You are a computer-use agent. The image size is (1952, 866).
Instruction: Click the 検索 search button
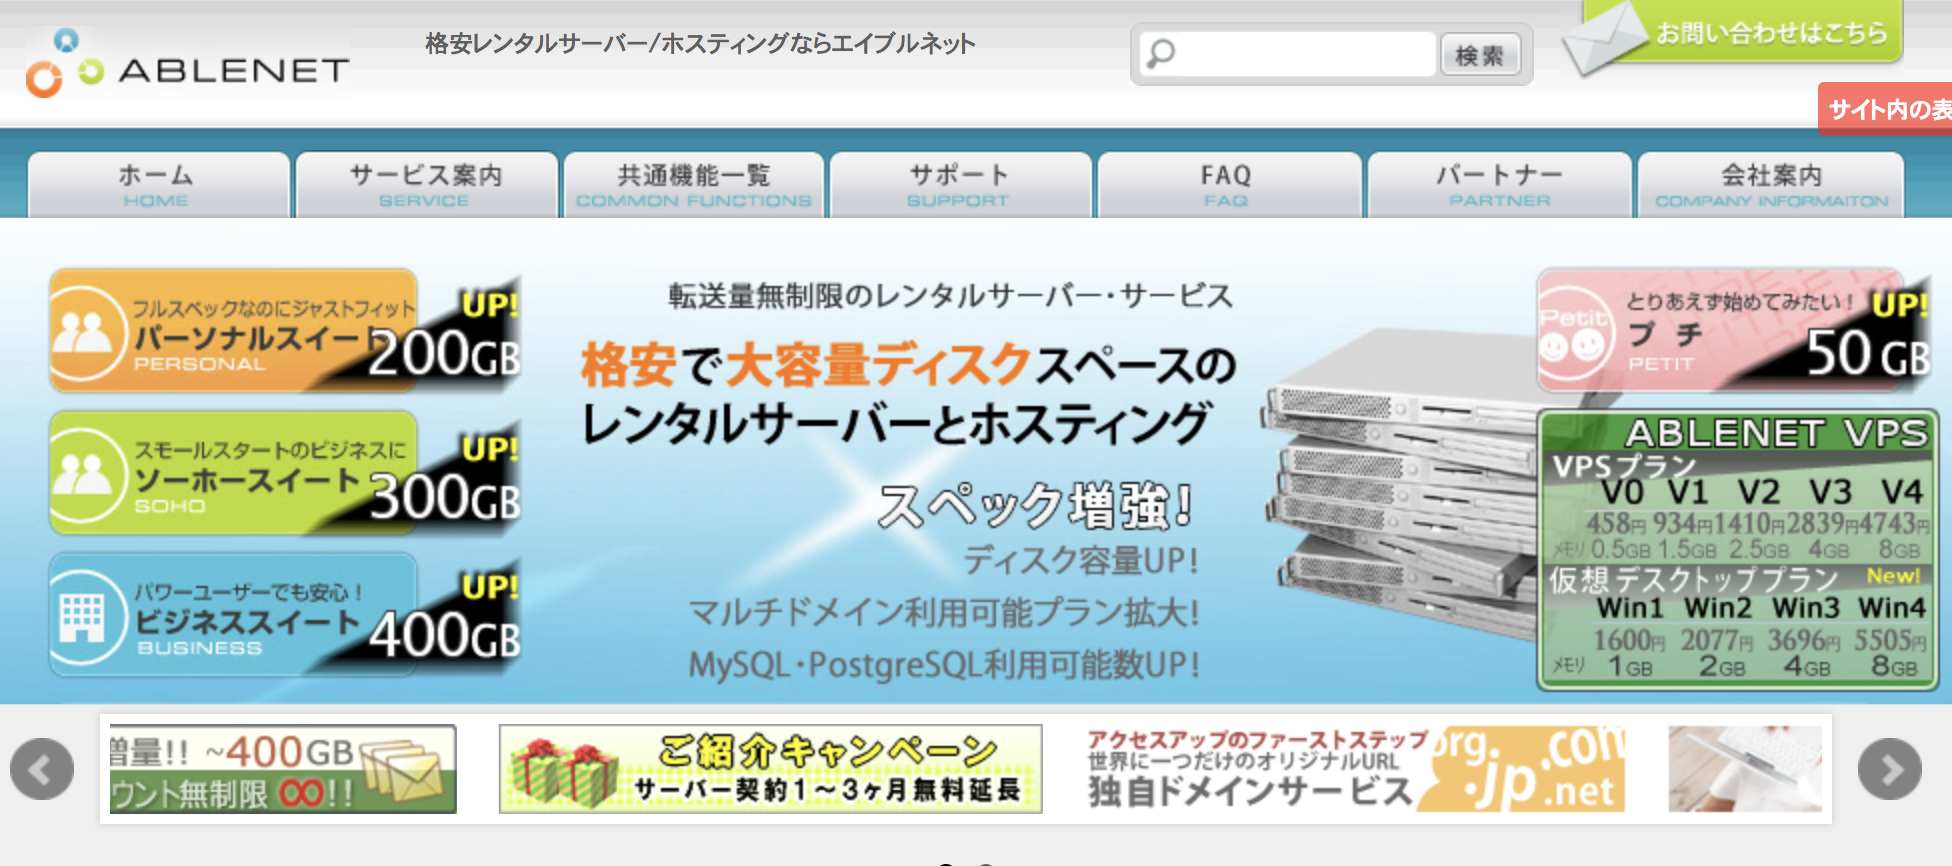[1480, 55]
